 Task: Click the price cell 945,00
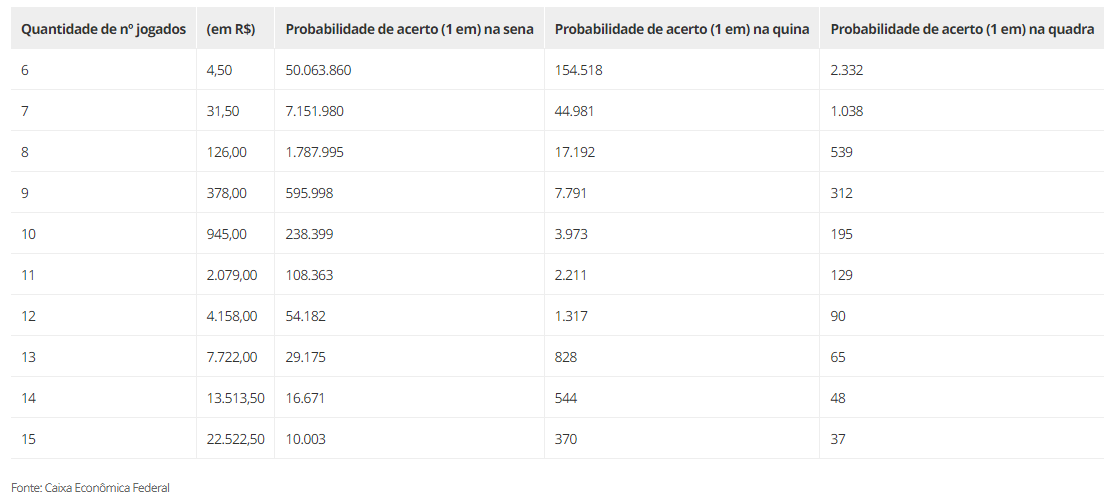(226, 234)
